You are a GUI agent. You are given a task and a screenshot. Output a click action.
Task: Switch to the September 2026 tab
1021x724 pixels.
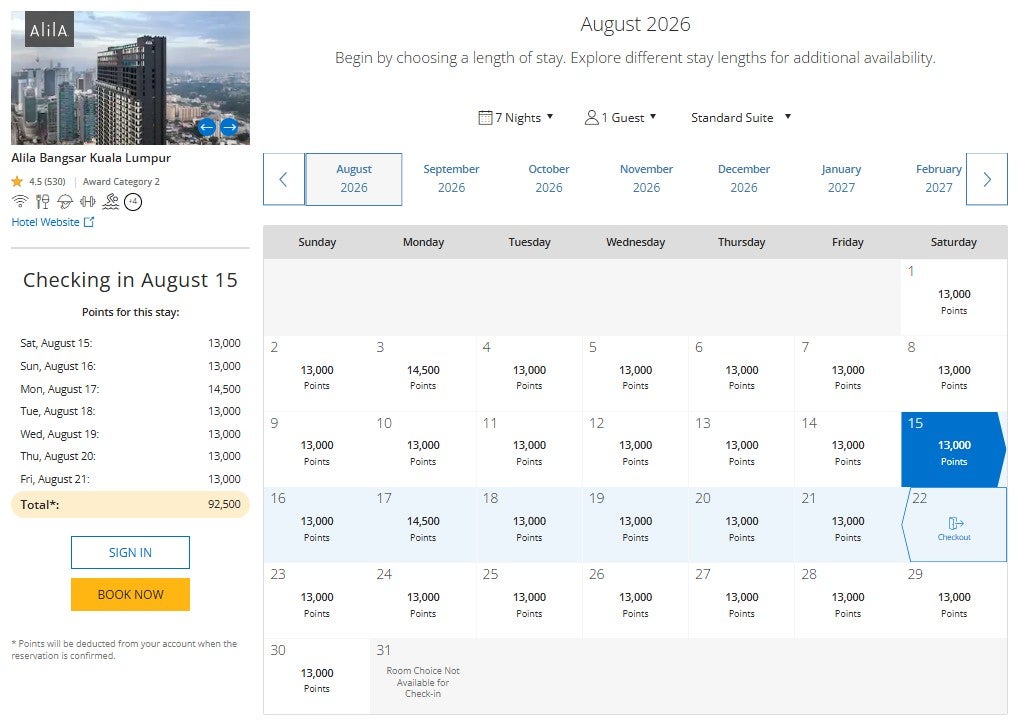pyautogui.click(x=451, y=177)
